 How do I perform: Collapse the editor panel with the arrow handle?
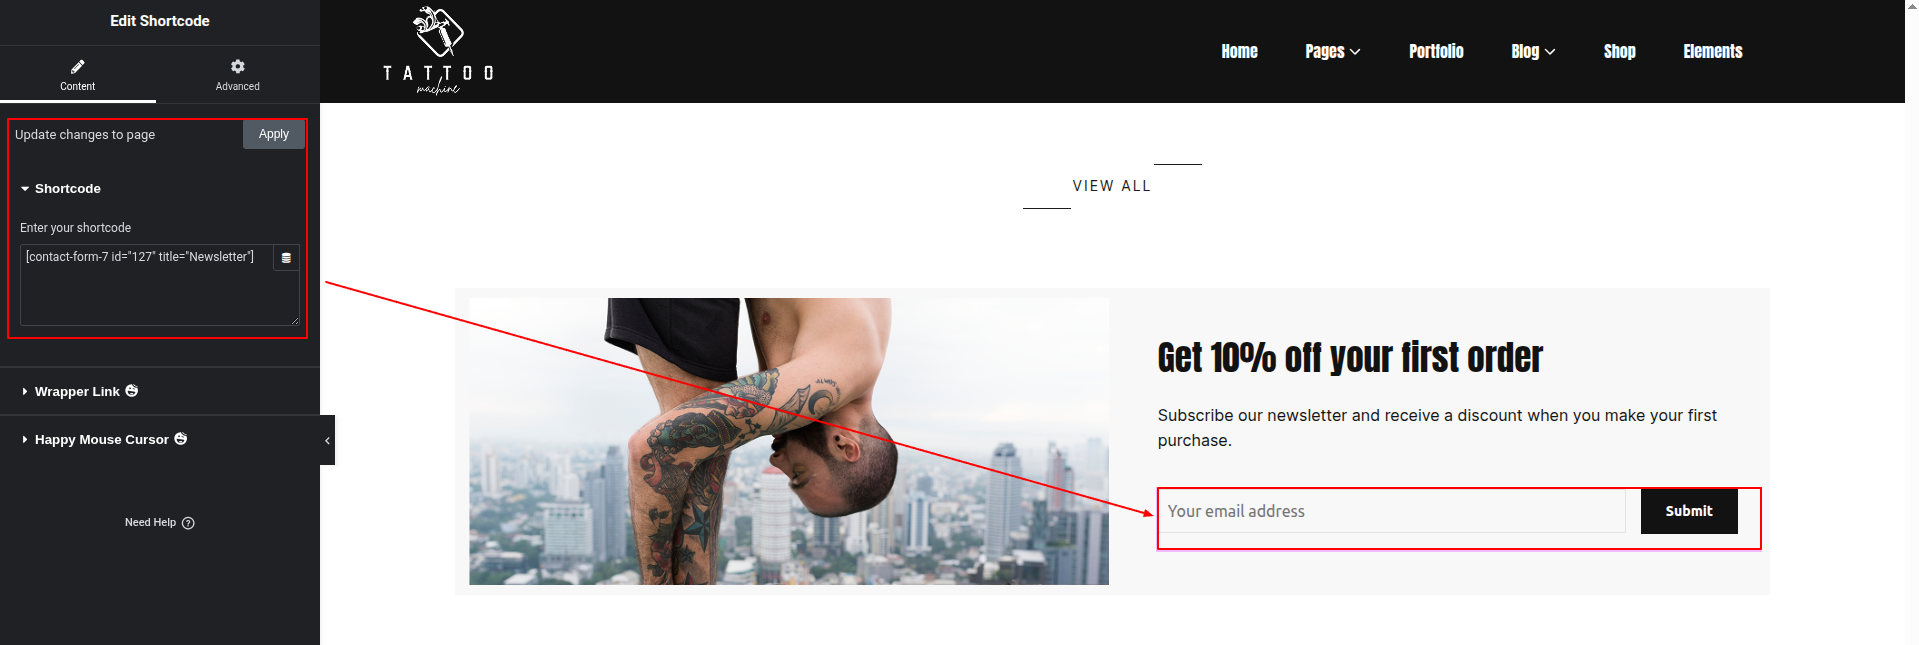[x=327, y=440]
